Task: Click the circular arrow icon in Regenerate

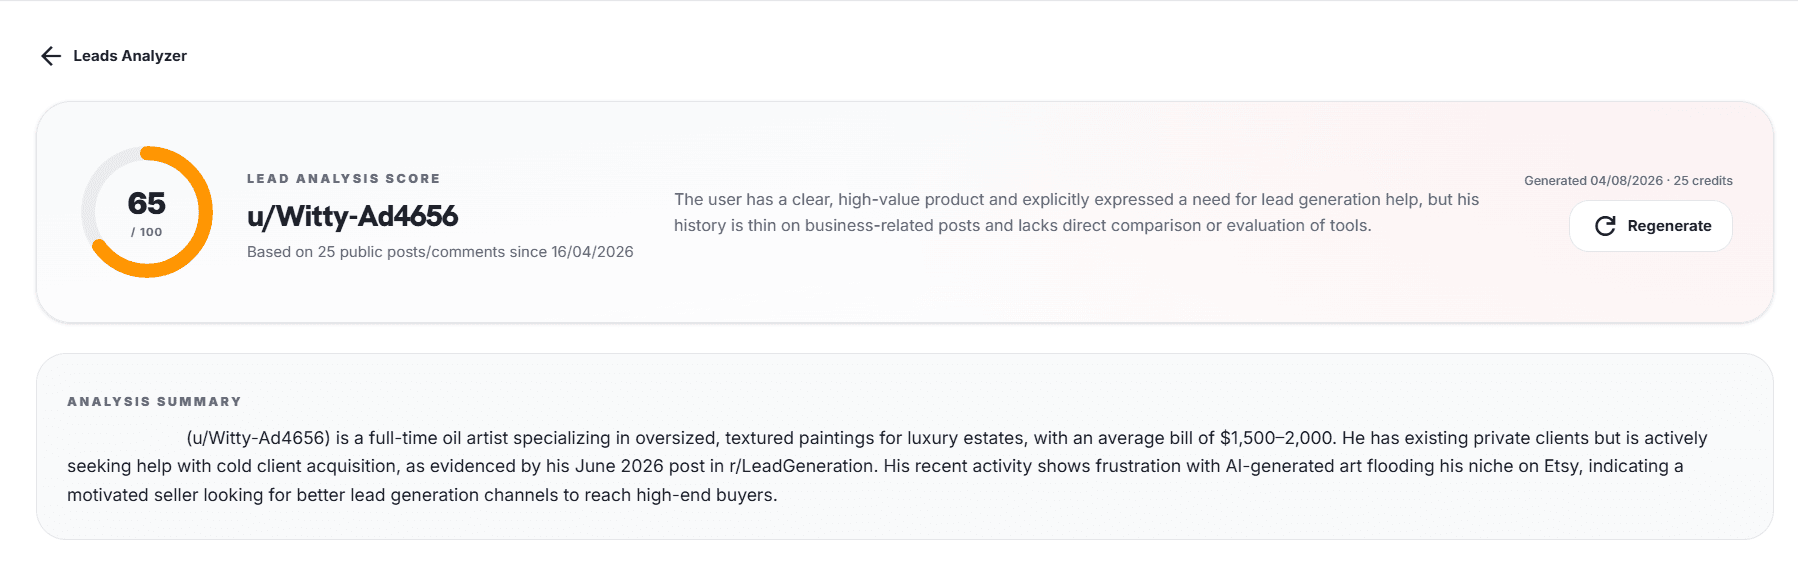Action: tap(1605, 226)
